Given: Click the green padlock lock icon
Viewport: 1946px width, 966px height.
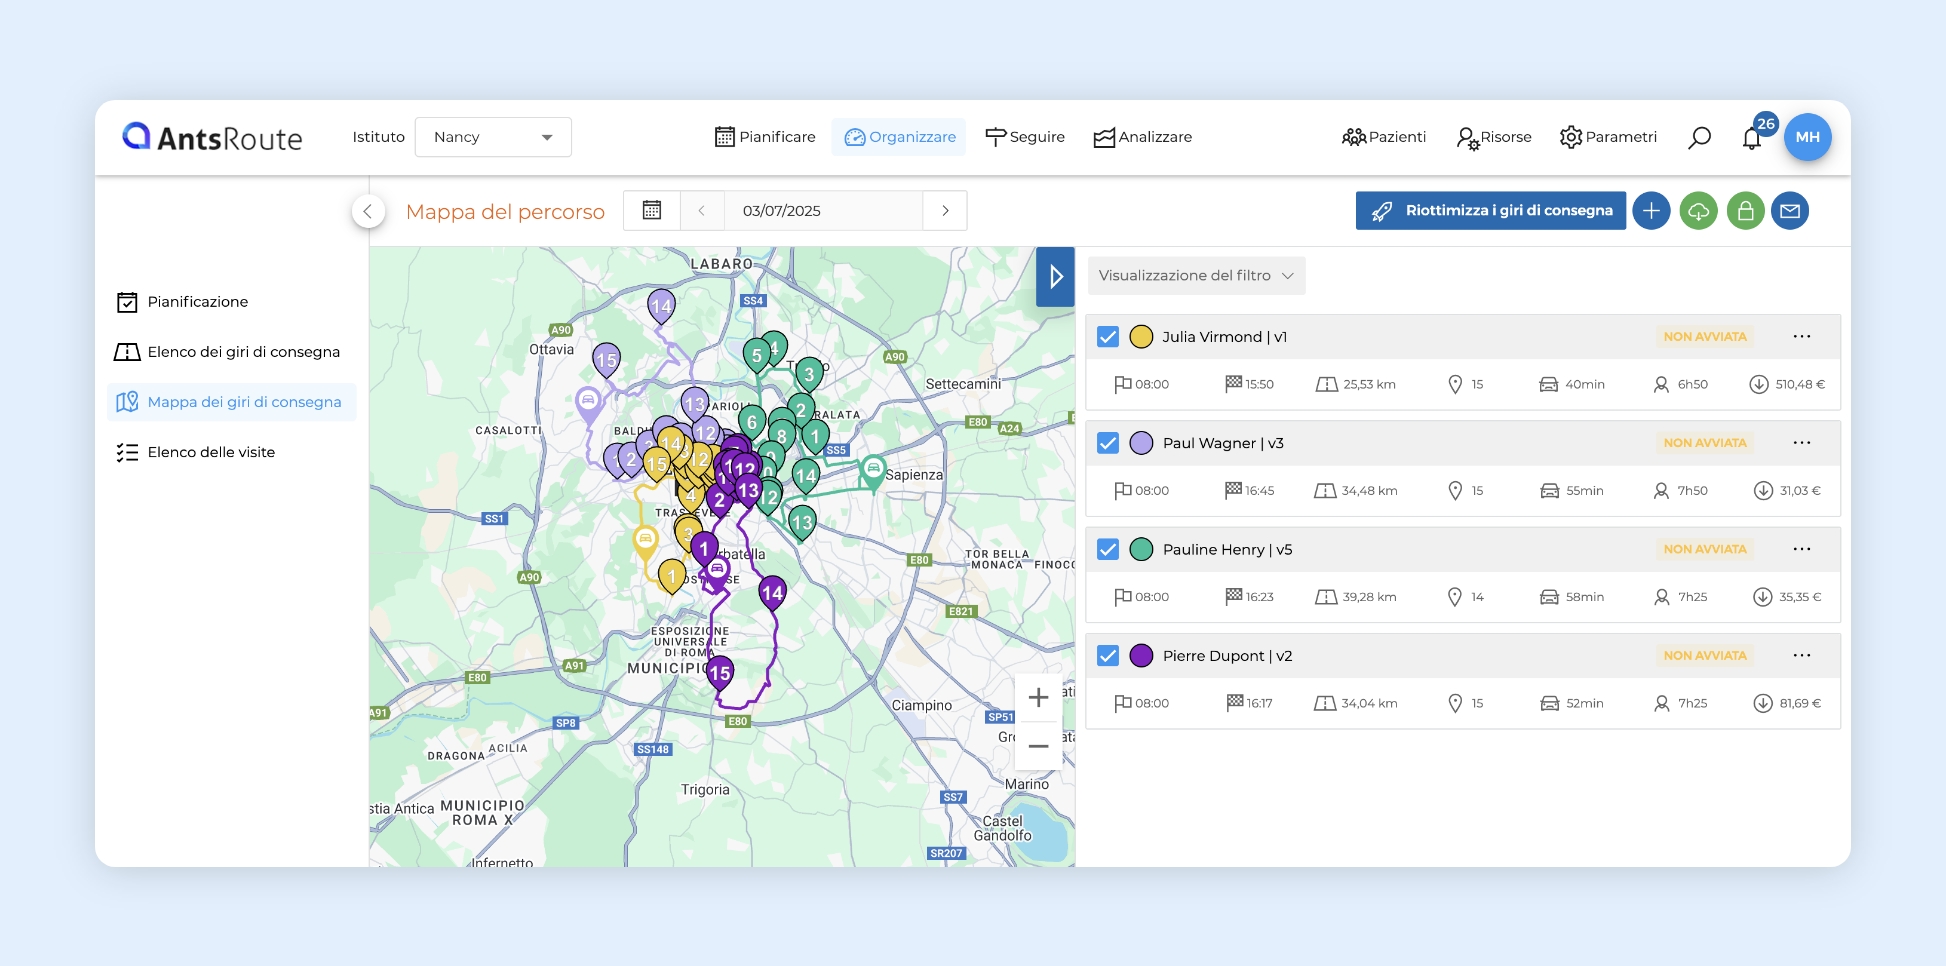Looking at the screenshot, I should 1745,211.
